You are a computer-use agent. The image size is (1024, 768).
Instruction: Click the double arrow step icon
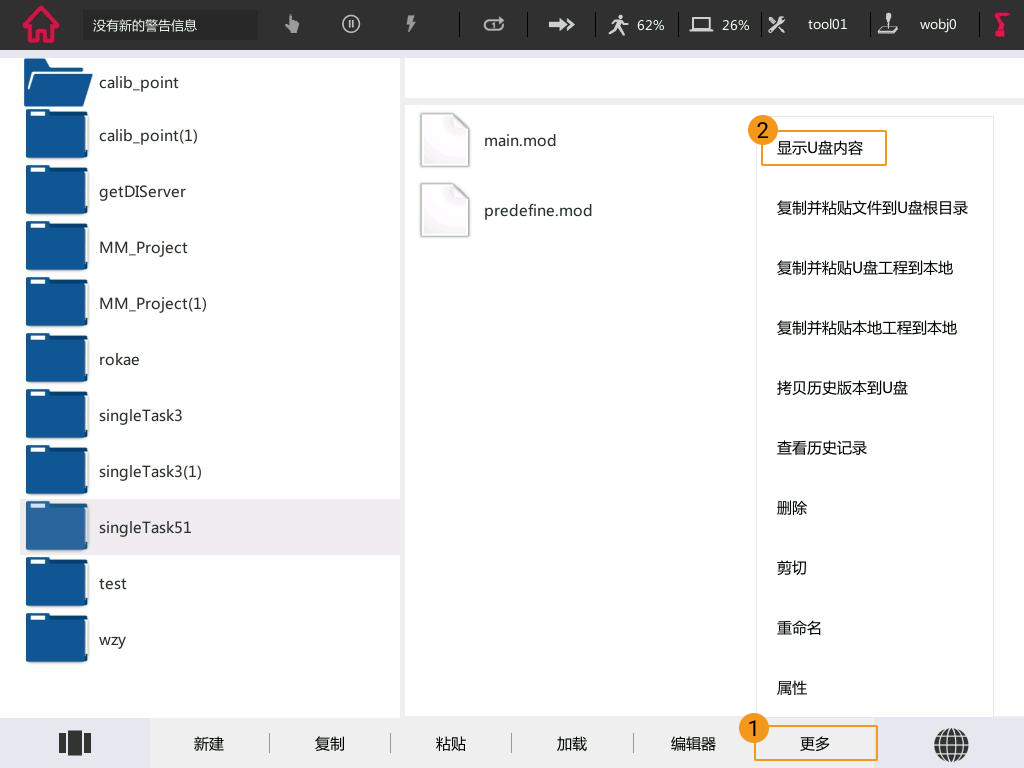(x=562, y=25)
